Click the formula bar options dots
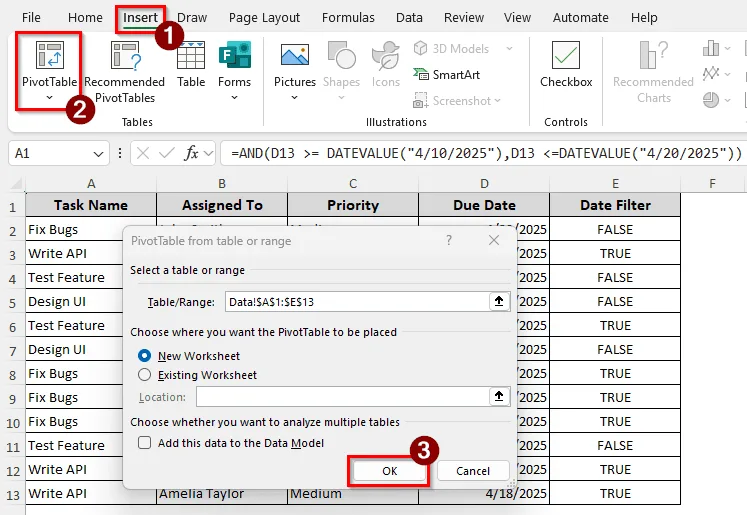Image resolution: width=747 pixels, height=515 pixels. pos(120,153)
